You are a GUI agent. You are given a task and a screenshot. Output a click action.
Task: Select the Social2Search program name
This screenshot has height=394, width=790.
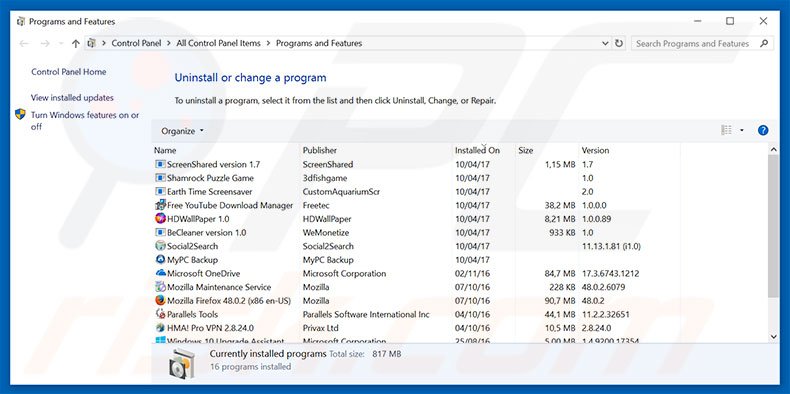click(x=192, y=246)
